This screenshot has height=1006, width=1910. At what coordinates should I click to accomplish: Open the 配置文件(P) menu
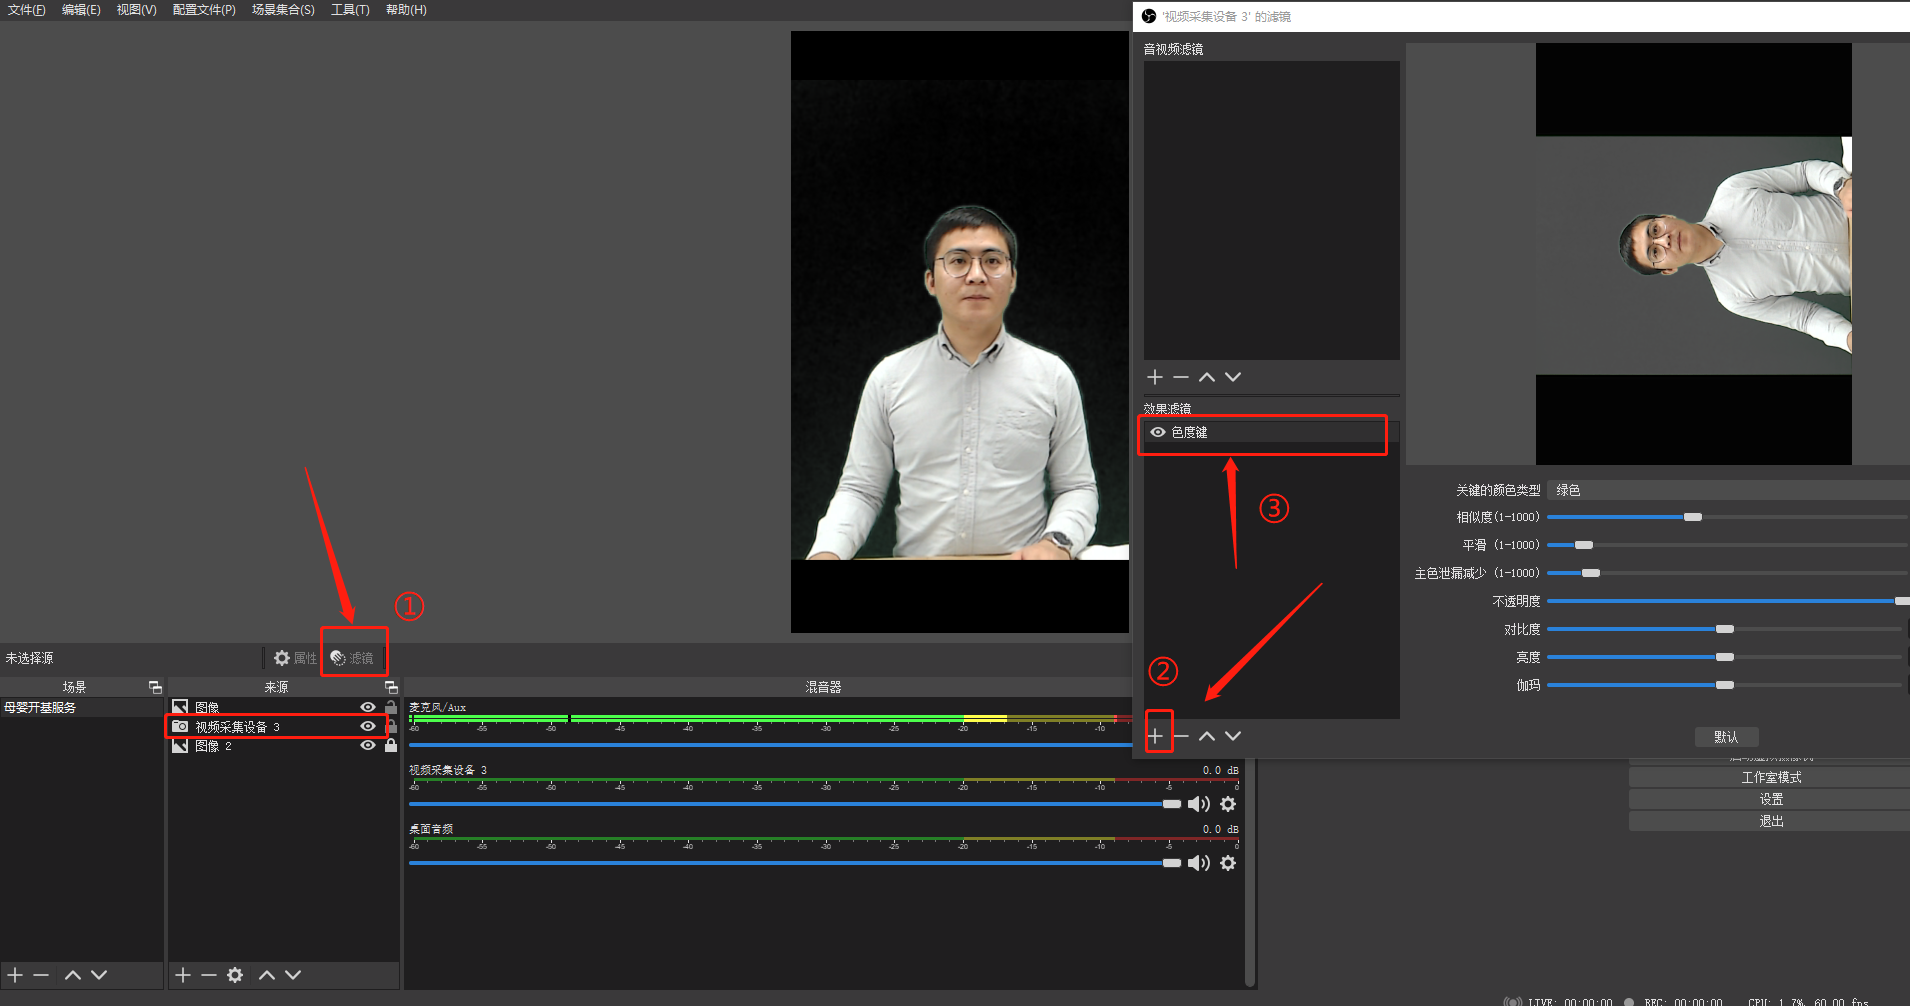(x=204, y=10)
